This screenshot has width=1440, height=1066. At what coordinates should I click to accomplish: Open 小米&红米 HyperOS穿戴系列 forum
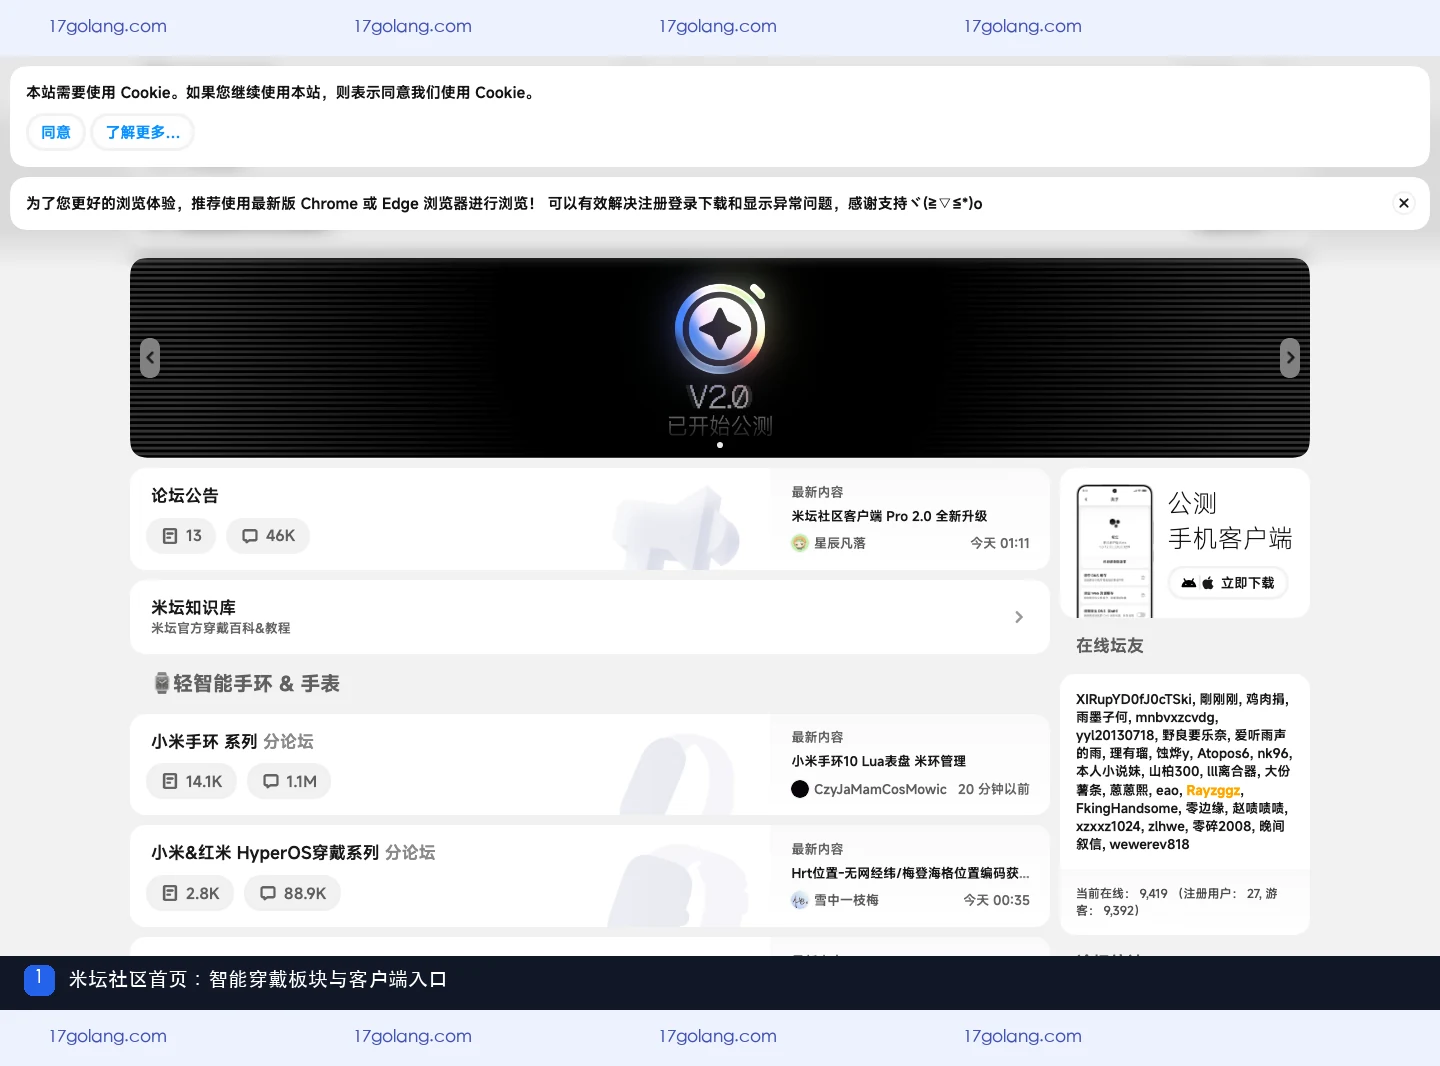pyautogui.click(x=265, y=852)
